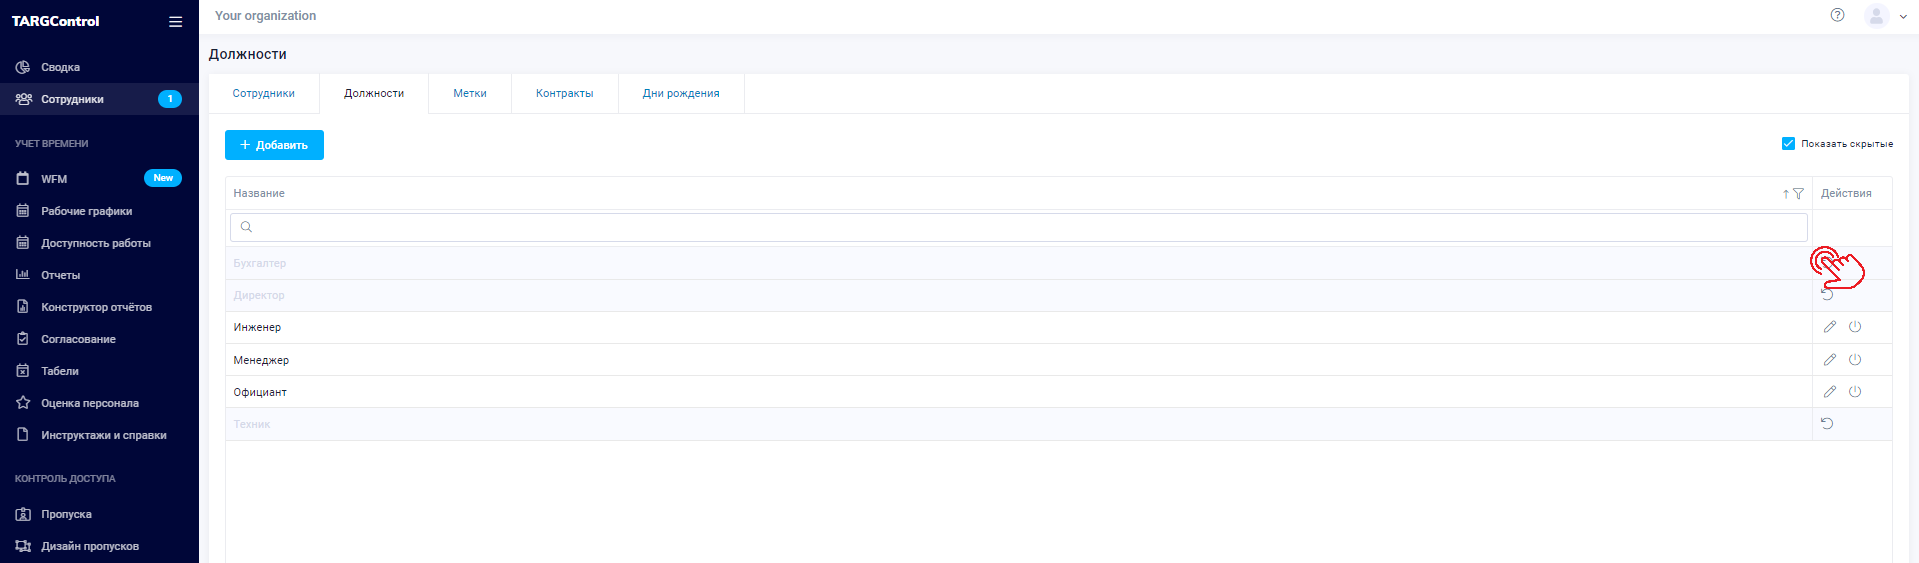Select the Директор row
1919x563 pixels.
pyautogui.click(x=1059, y=295)
